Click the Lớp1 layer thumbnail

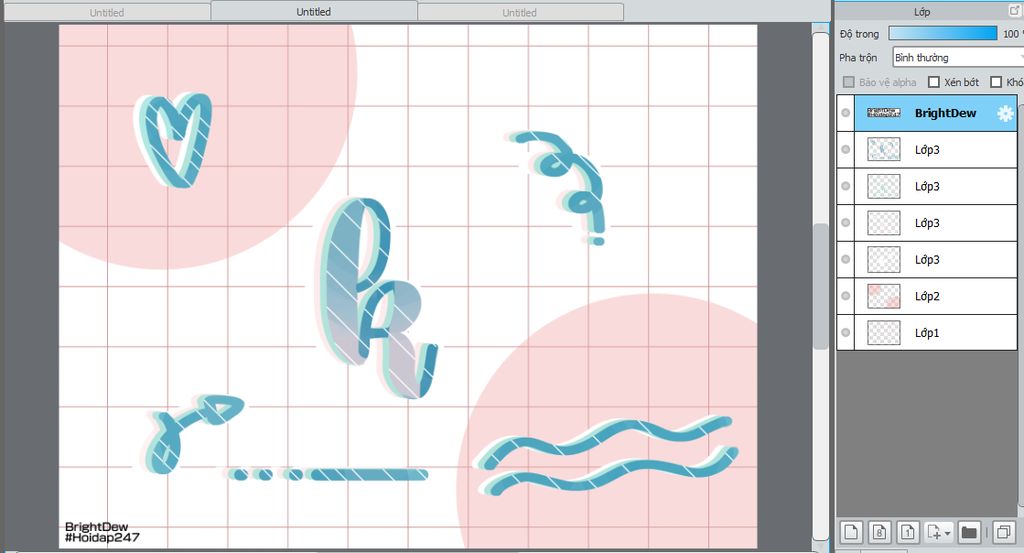(884, 333)
